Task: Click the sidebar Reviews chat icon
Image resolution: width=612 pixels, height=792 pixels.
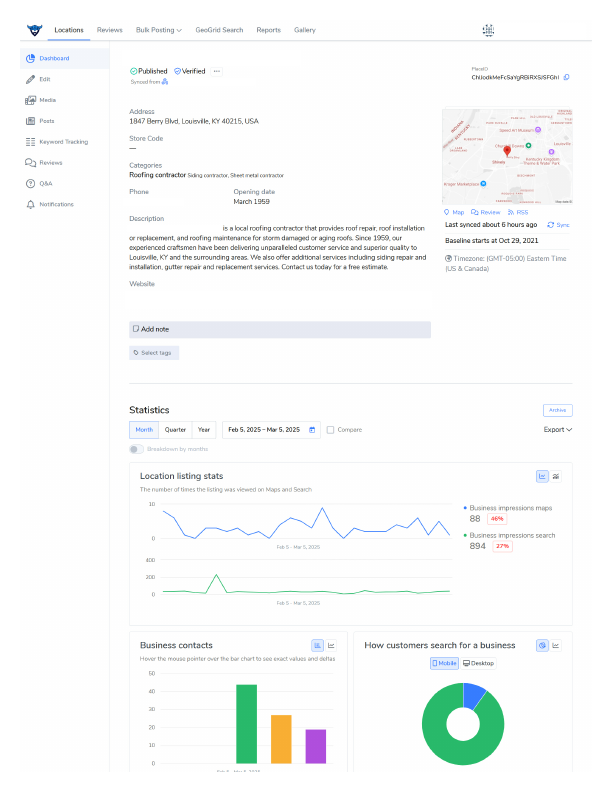Action: pos(30,163)
